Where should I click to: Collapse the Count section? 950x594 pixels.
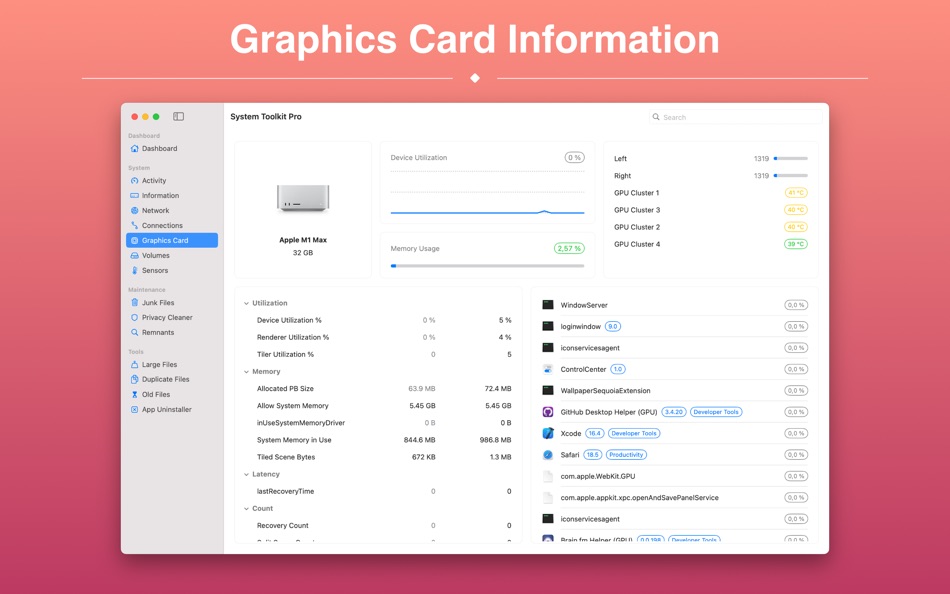pyautogui.click(x=246, y=509)
